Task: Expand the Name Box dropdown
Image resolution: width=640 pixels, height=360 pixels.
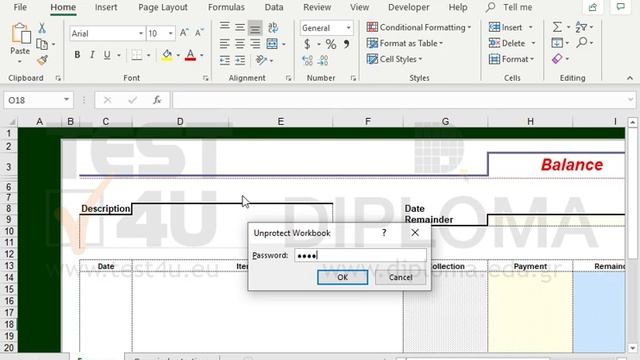Action: coord(66,100)
